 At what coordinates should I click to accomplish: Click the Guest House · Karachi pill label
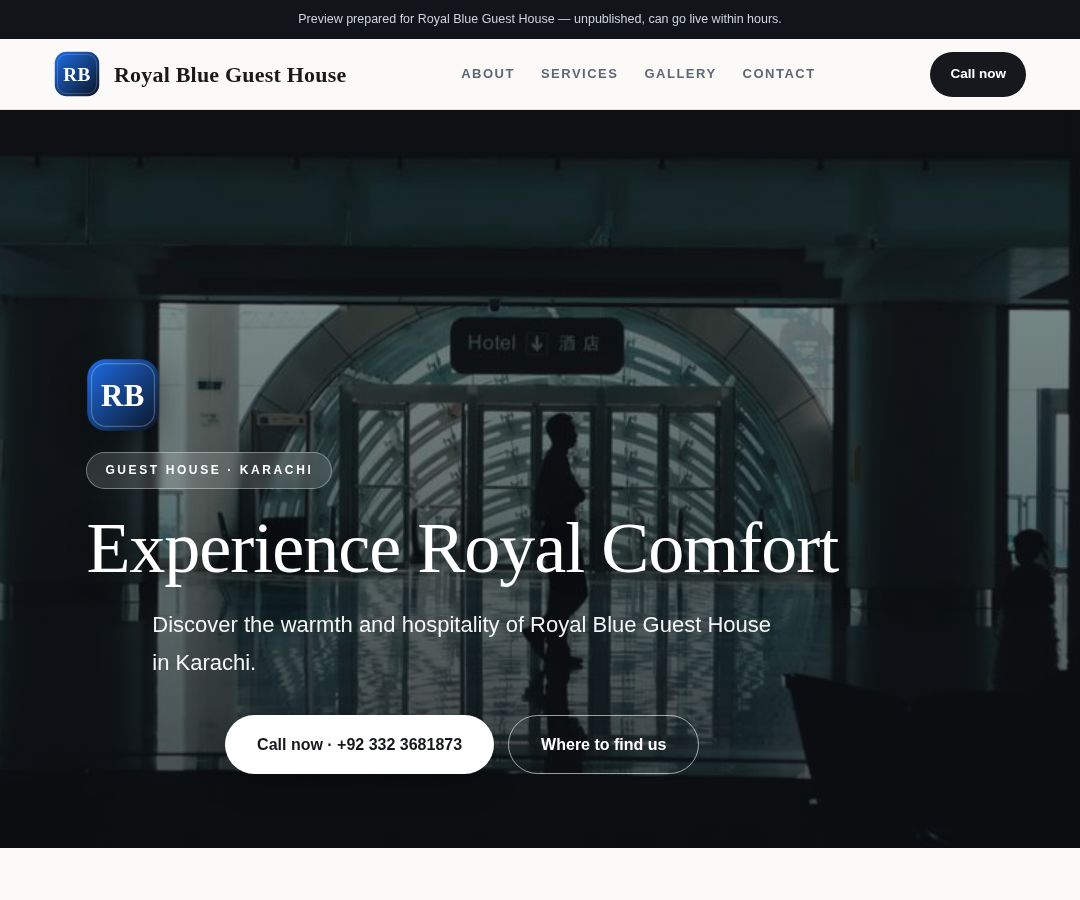click(209, 470)
